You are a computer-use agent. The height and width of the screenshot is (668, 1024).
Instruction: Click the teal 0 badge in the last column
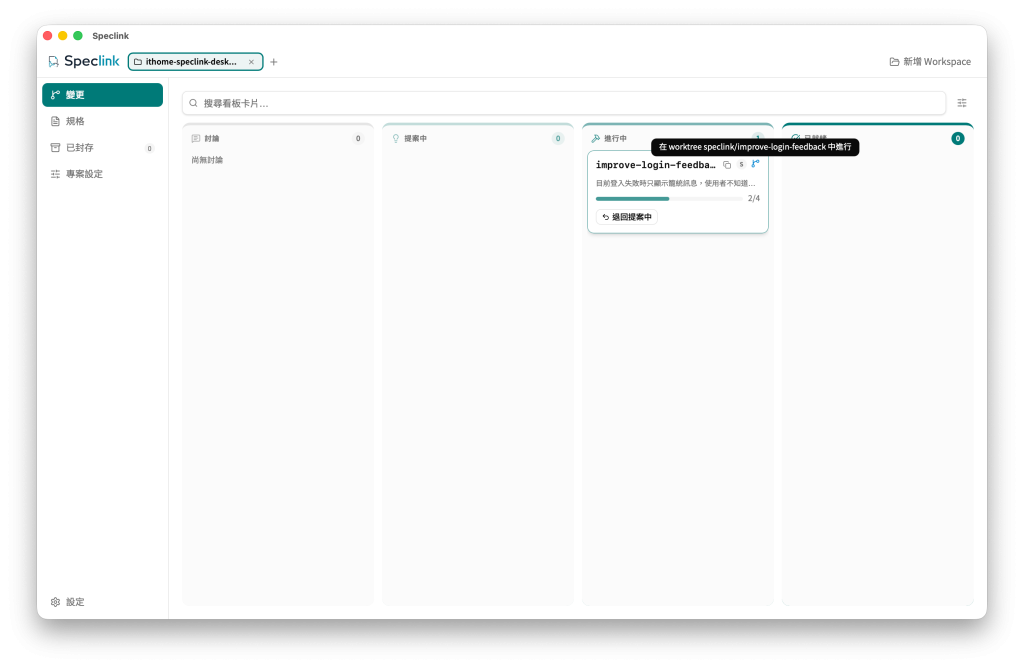click(x=957, y=138)
